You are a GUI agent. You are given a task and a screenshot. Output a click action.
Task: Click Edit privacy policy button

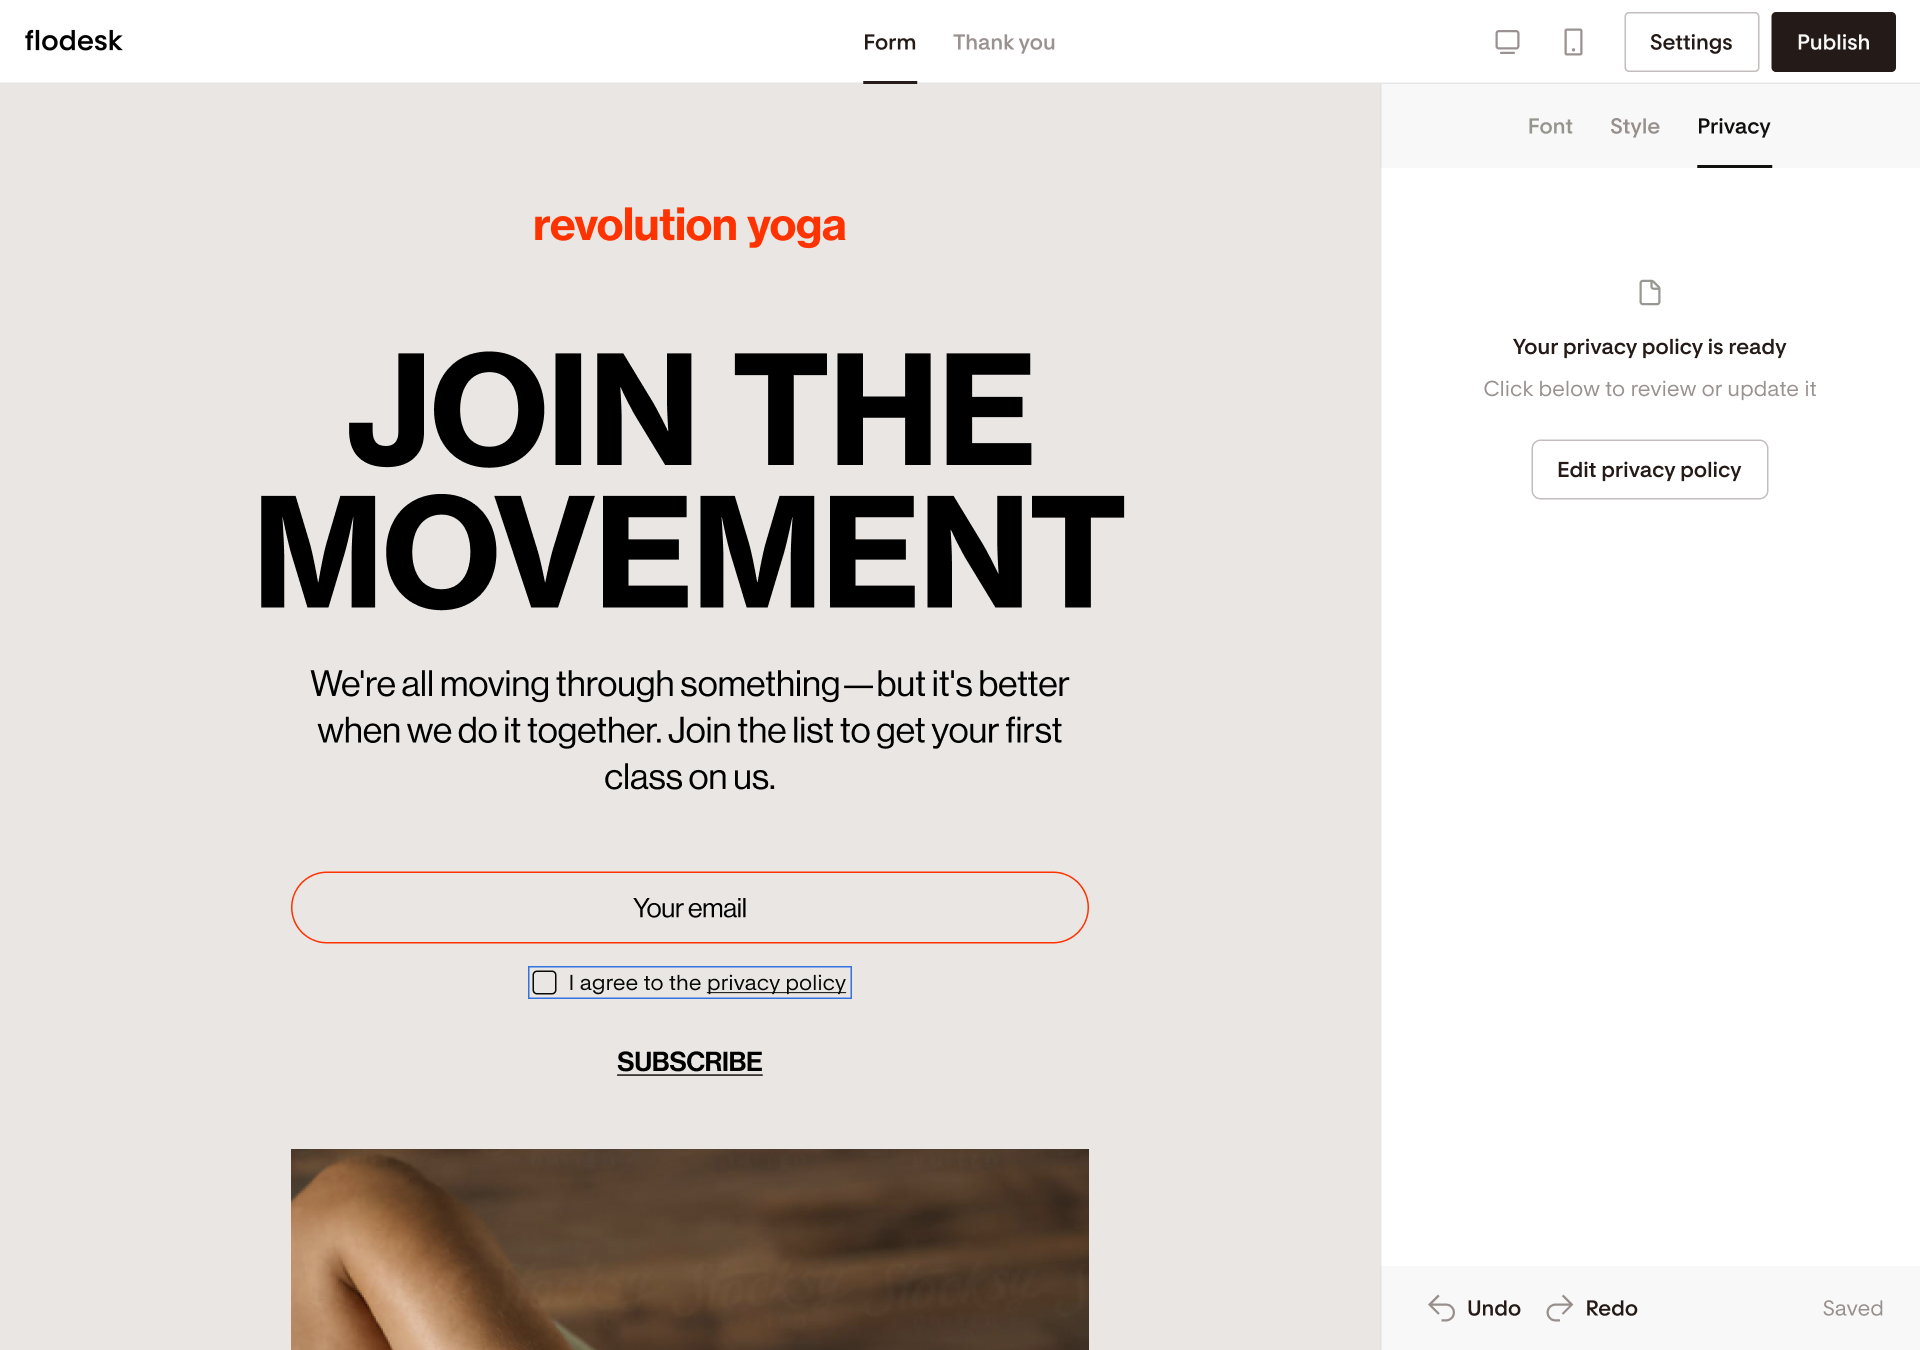1650,470
